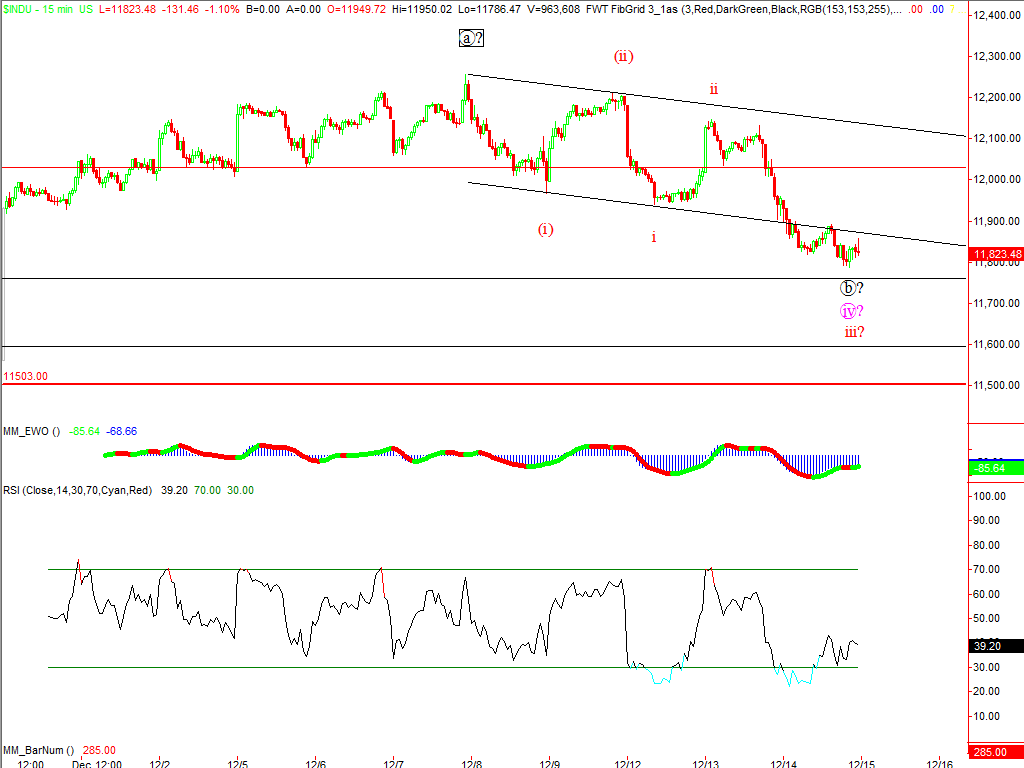This screenshot has width=1024, height=768.
Task: Select the 11503.00 red price level label
Action: click(x=26, y=377)
